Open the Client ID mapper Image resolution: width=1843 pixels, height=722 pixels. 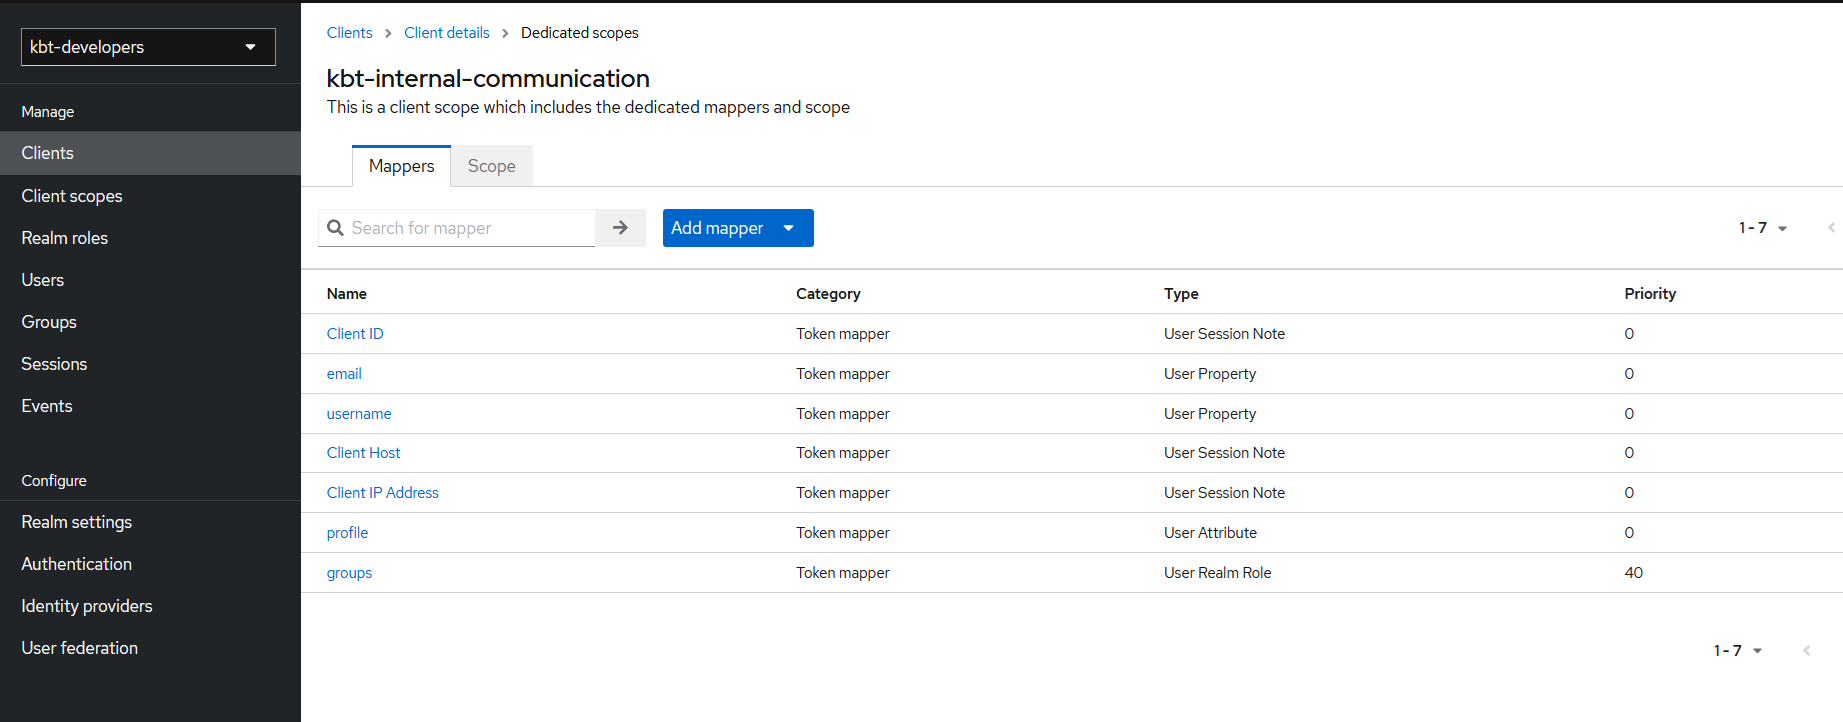coord(355,334)
